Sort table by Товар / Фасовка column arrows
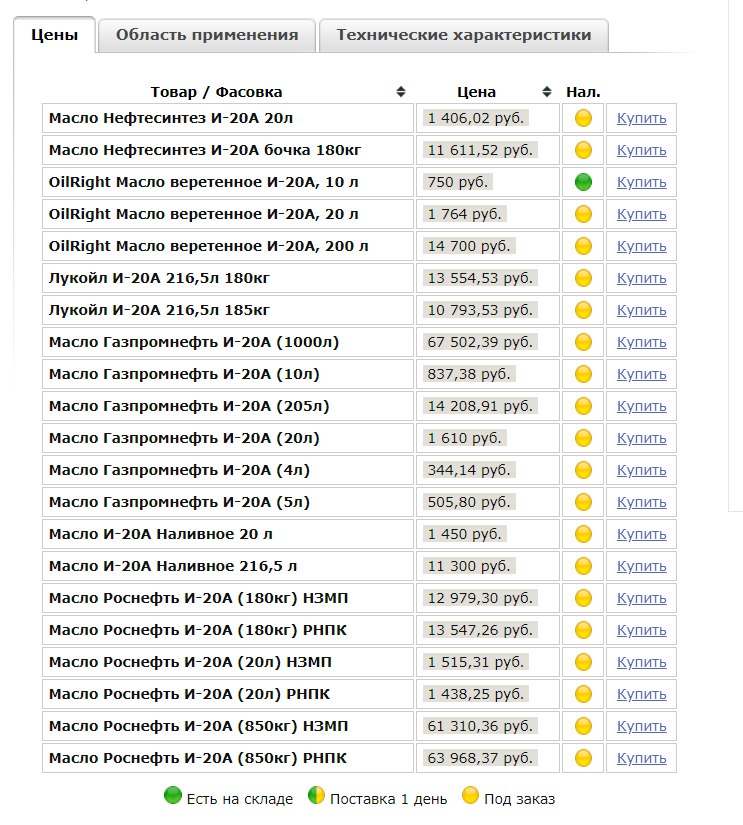The width and height of the screenshot is (743, 825). [401, 92]
